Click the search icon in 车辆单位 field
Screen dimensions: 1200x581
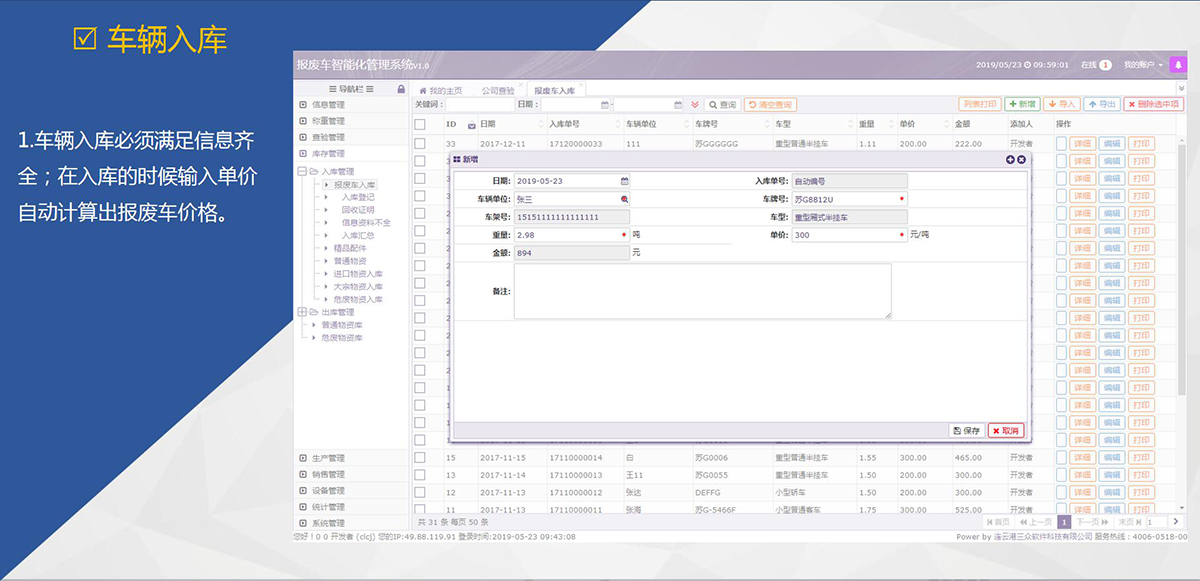point(625,199)
